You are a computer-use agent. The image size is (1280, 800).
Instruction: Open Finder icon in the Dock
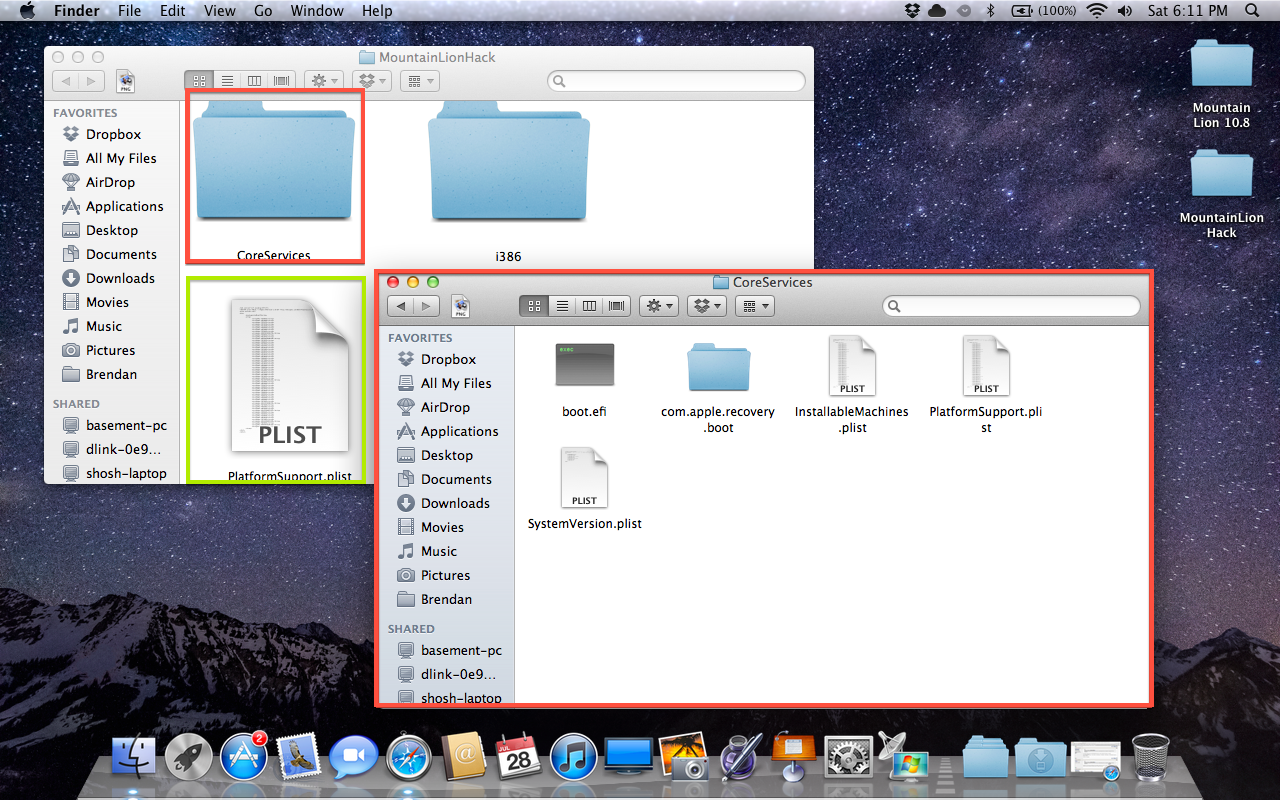coord(134,758)
